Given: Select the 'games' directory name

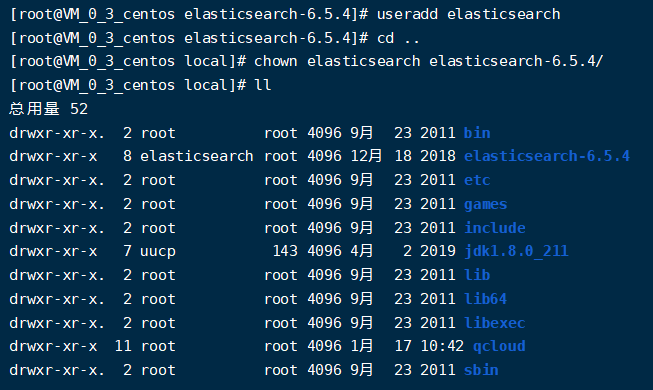Looking at the screenshot, I should point(486,204).
